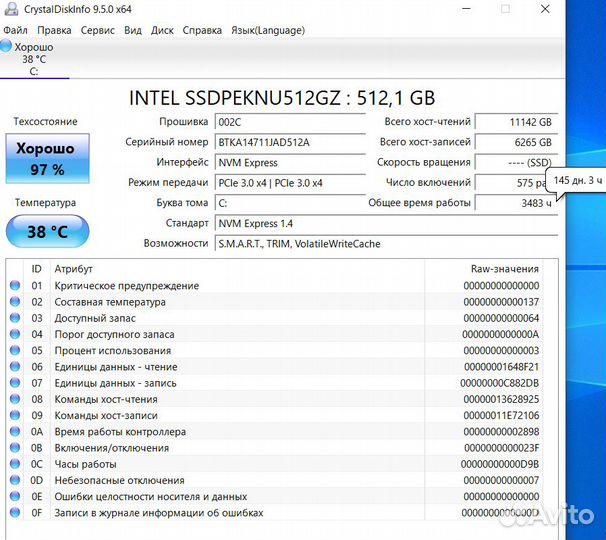Select the Критическое предупреждение row text
Viewport: 606px width, 540px height.
[x=127, y=286]
